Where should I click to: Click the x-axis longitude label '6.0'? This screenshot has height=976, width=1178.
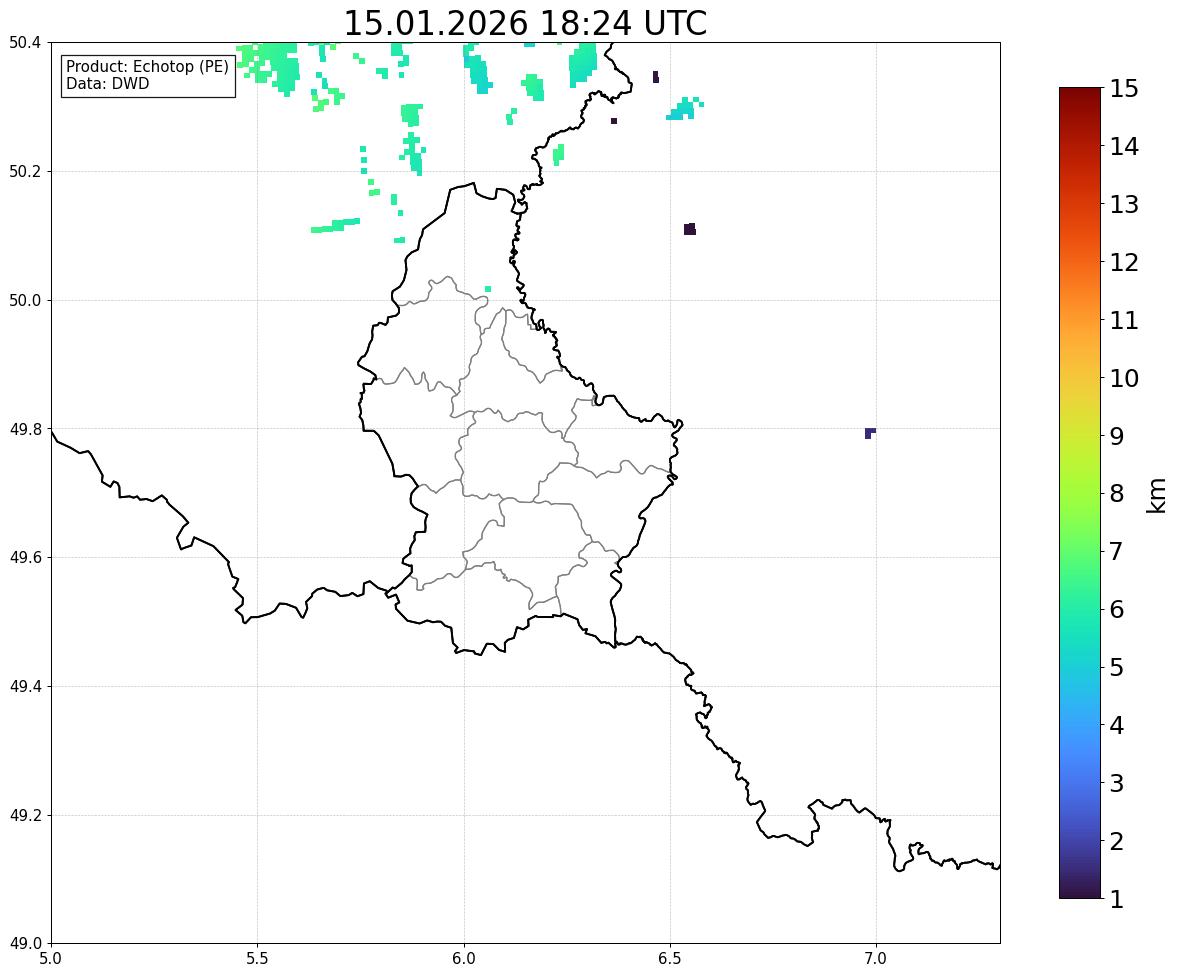point(464,959)
